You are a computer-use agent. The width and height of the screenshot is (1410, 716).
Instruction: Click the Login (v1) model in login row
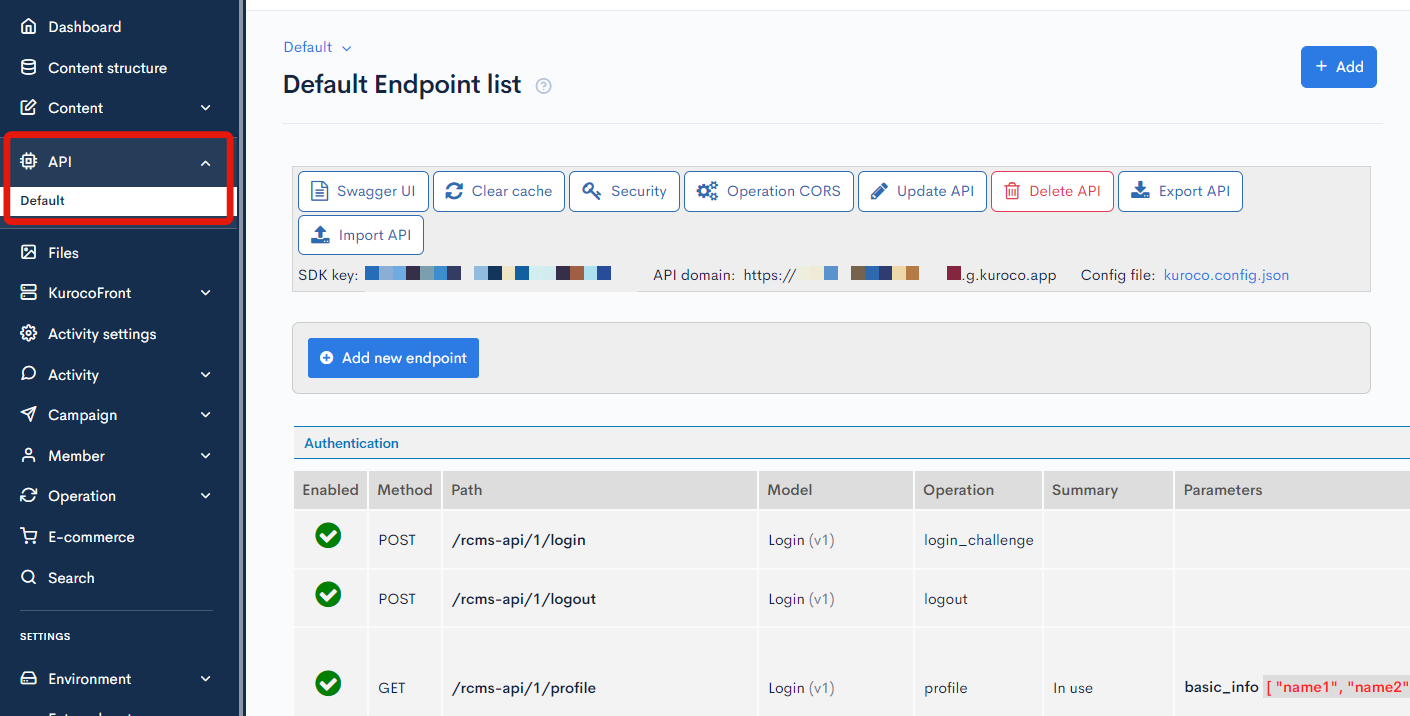click(801, 540)
